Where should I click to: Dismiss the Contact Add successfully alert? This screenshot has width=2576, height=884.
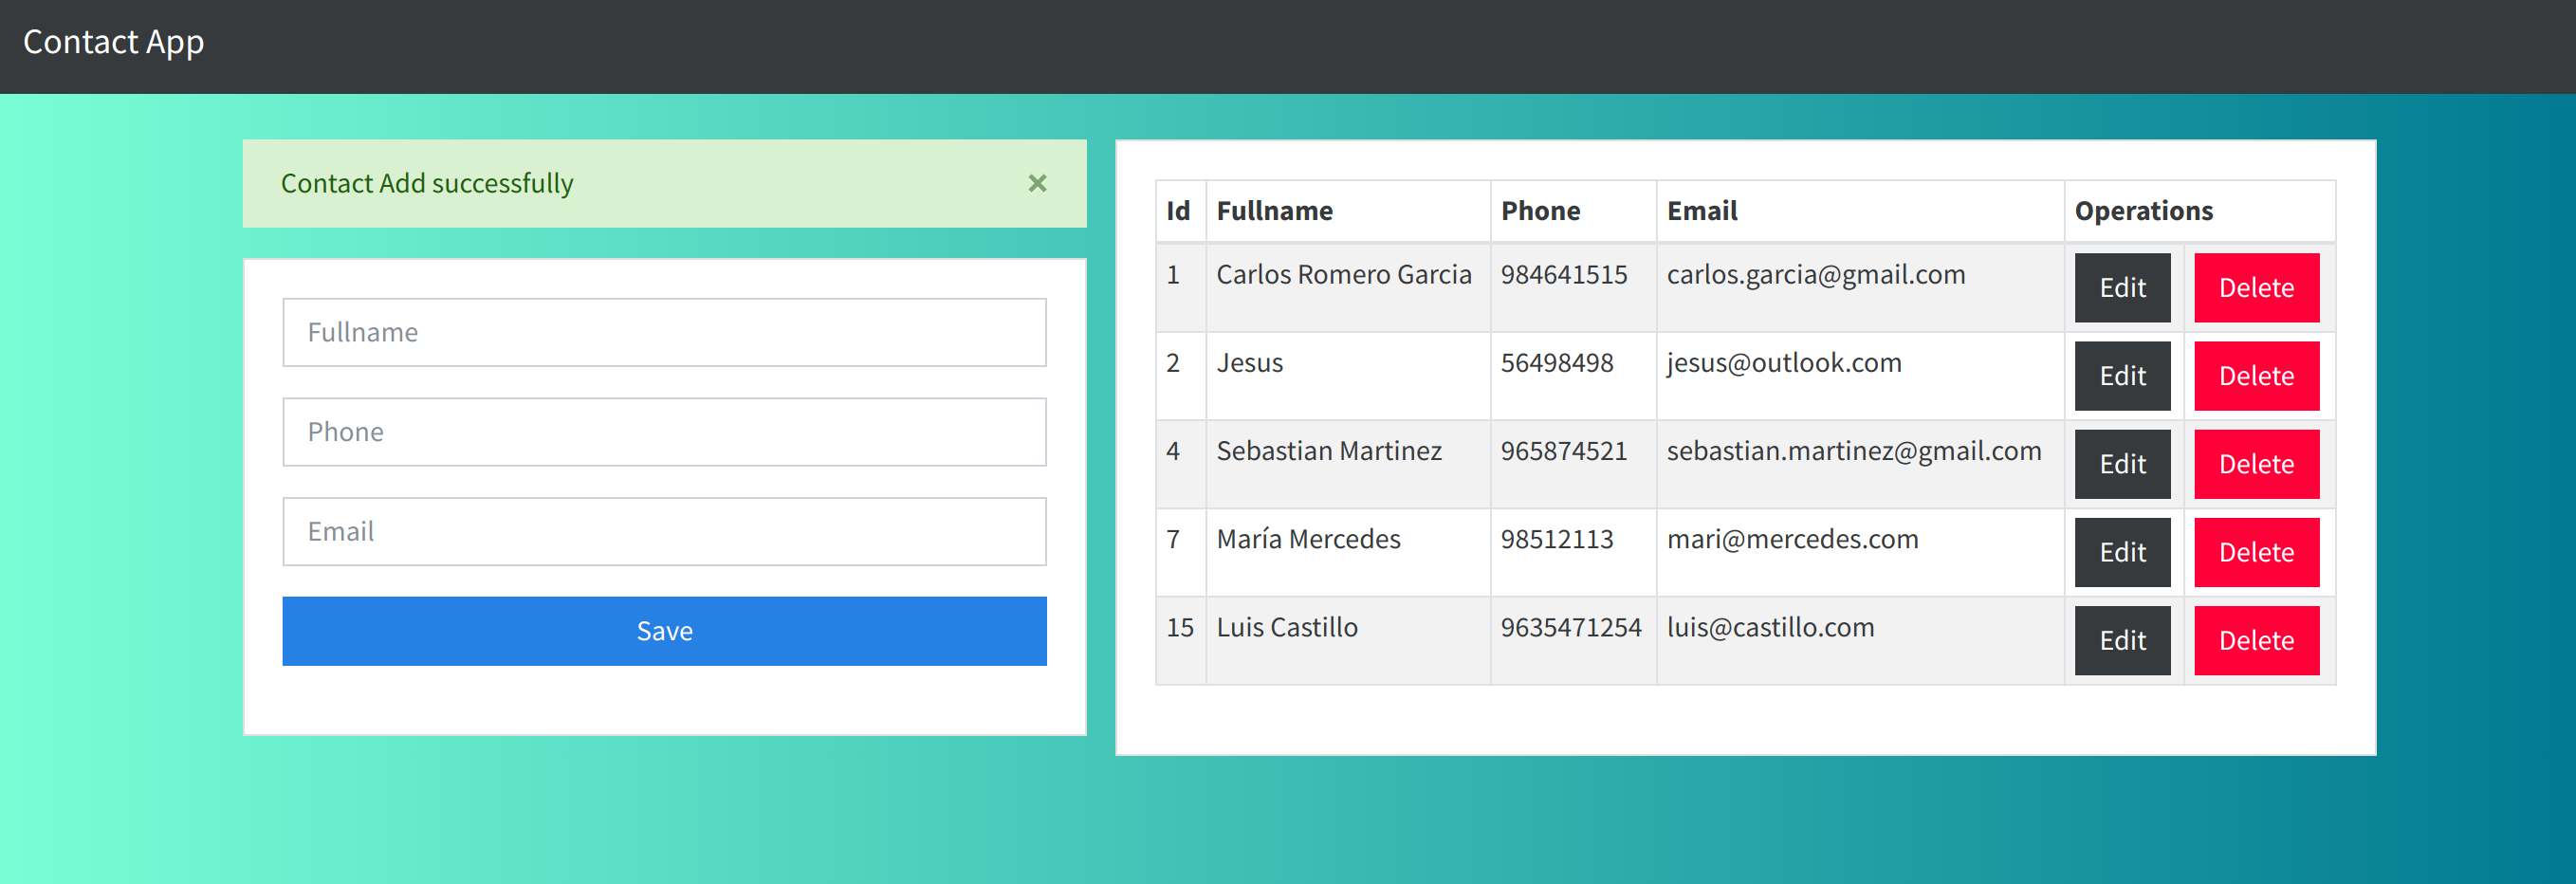1037,183
